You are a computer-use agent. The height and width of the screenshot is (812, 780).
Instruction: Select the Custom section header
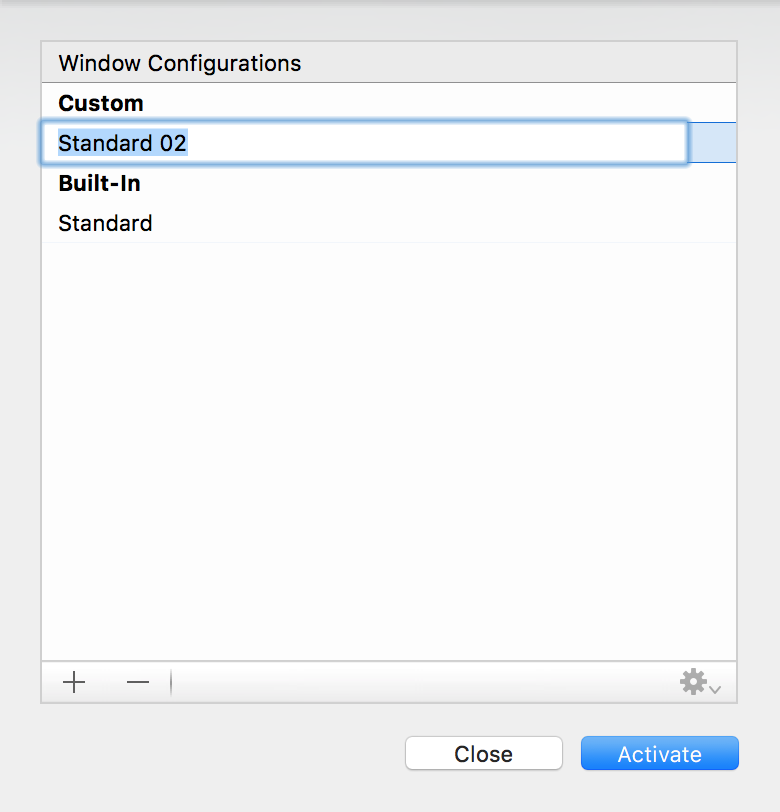[100, 102]
